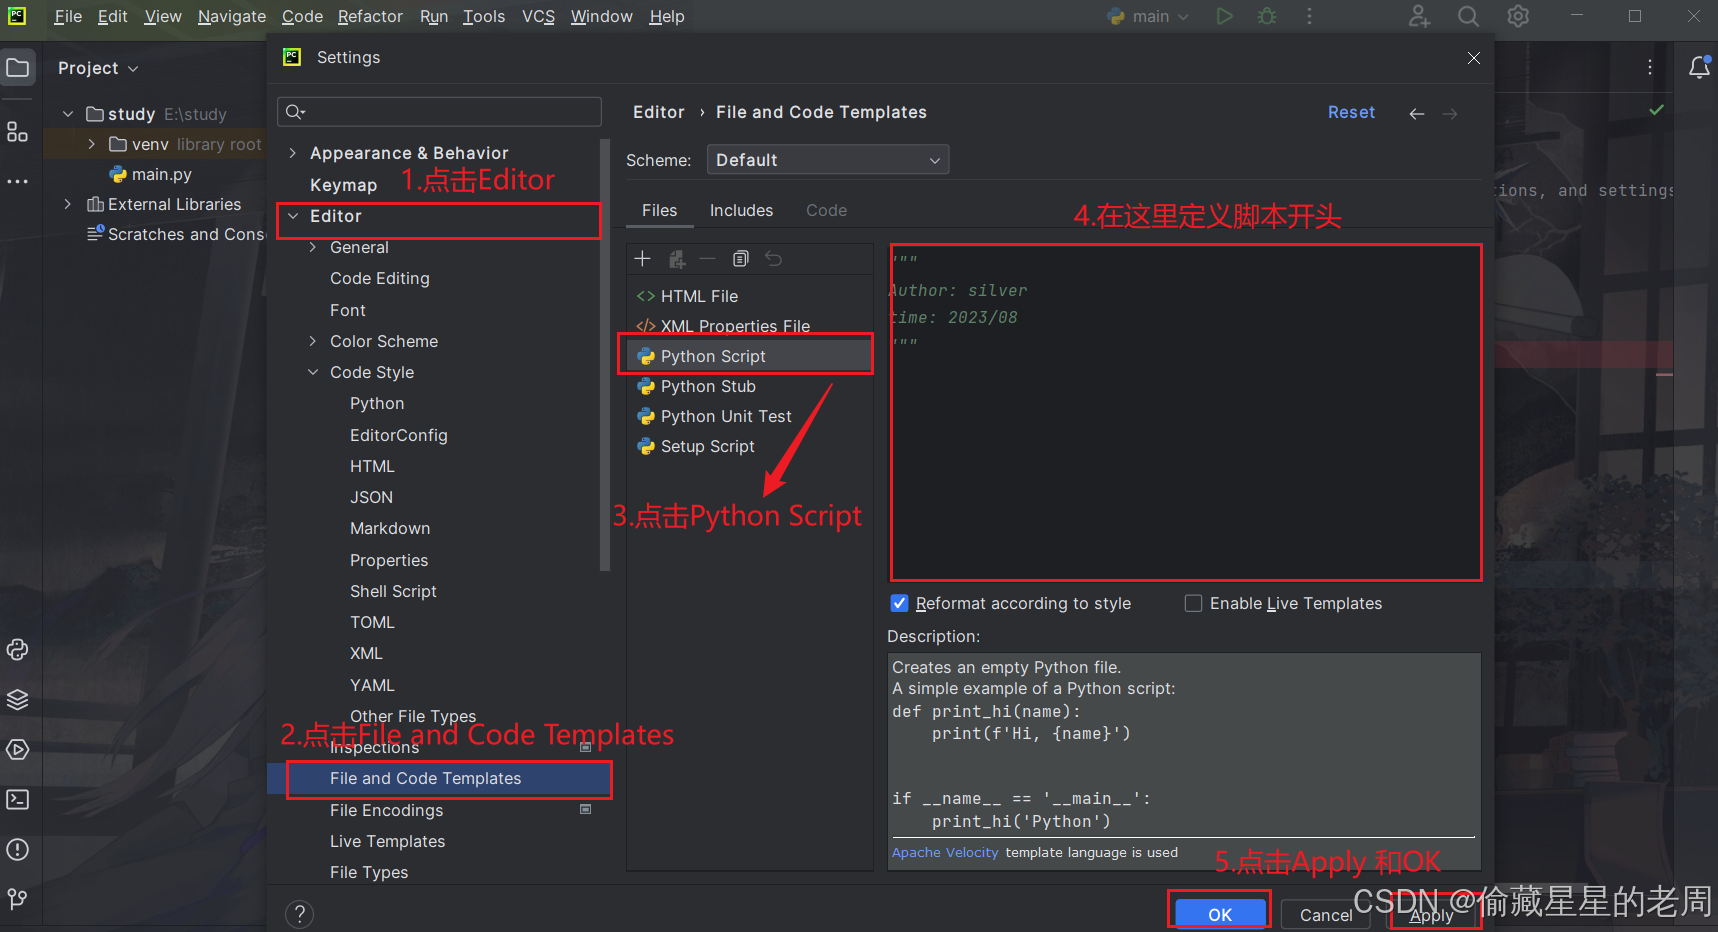Add a new template with plus icon

pos(643,259)
